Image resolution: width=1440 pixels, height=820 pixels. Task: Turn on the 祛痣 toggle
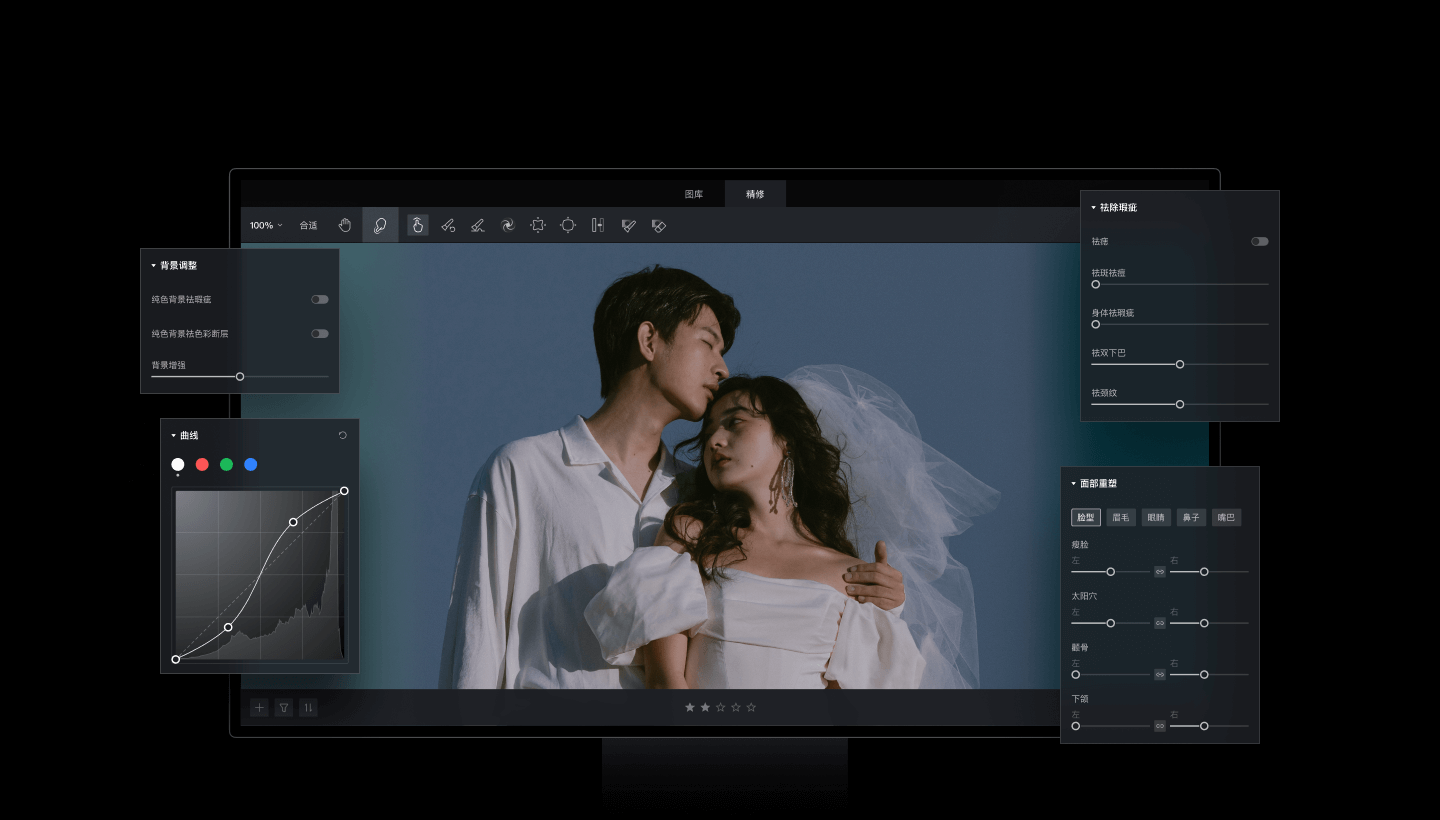coord(1259,242)
